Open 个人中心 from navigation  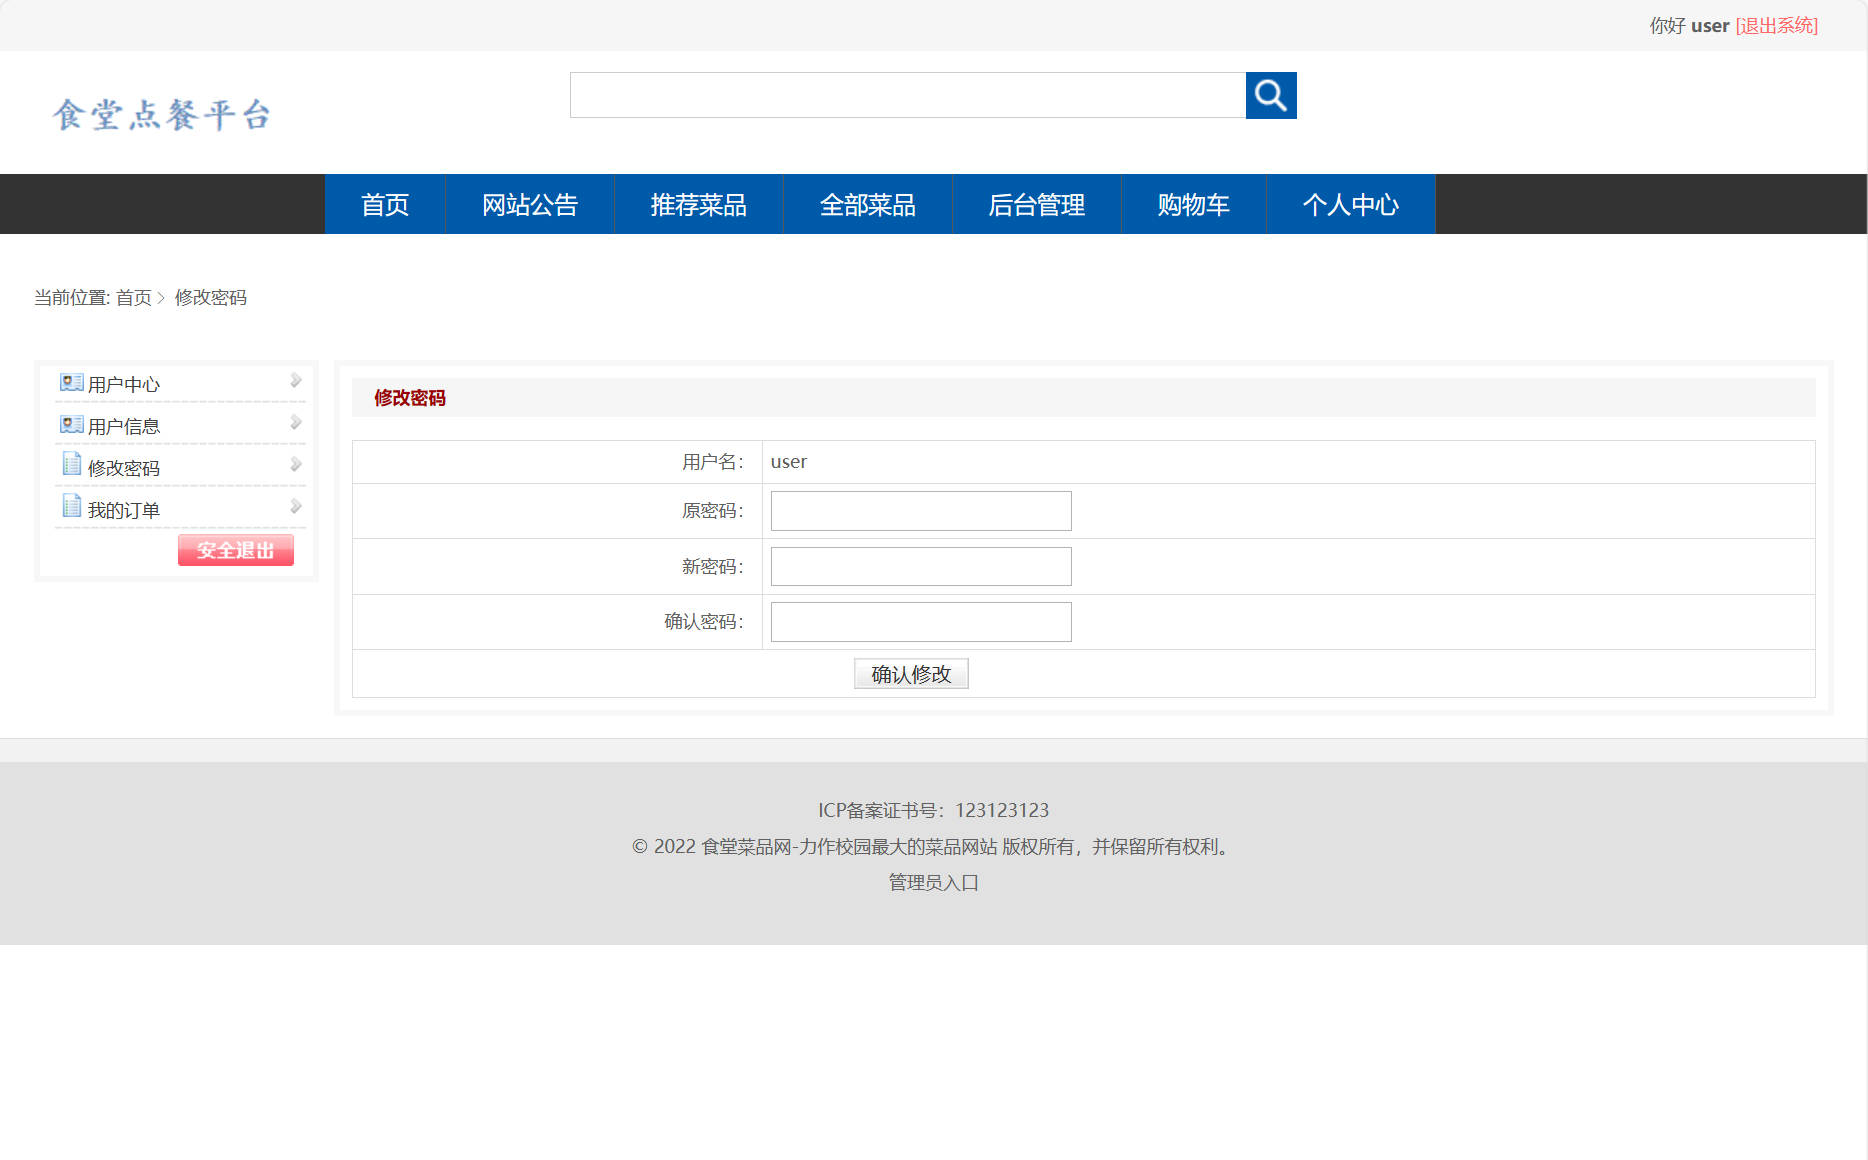1351,204
